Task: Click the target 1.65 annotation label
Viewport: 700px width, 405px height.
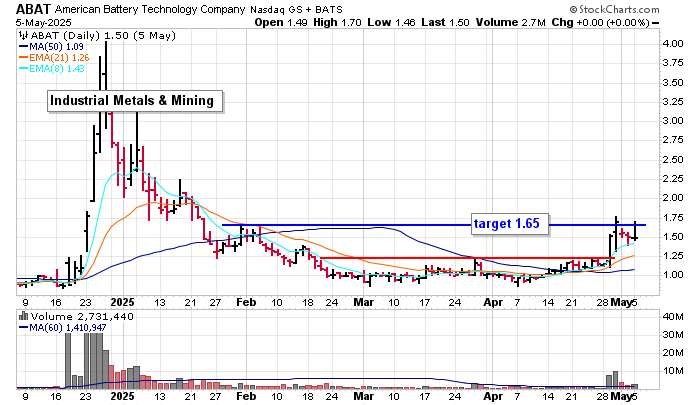Action: [x=510, y=224]
